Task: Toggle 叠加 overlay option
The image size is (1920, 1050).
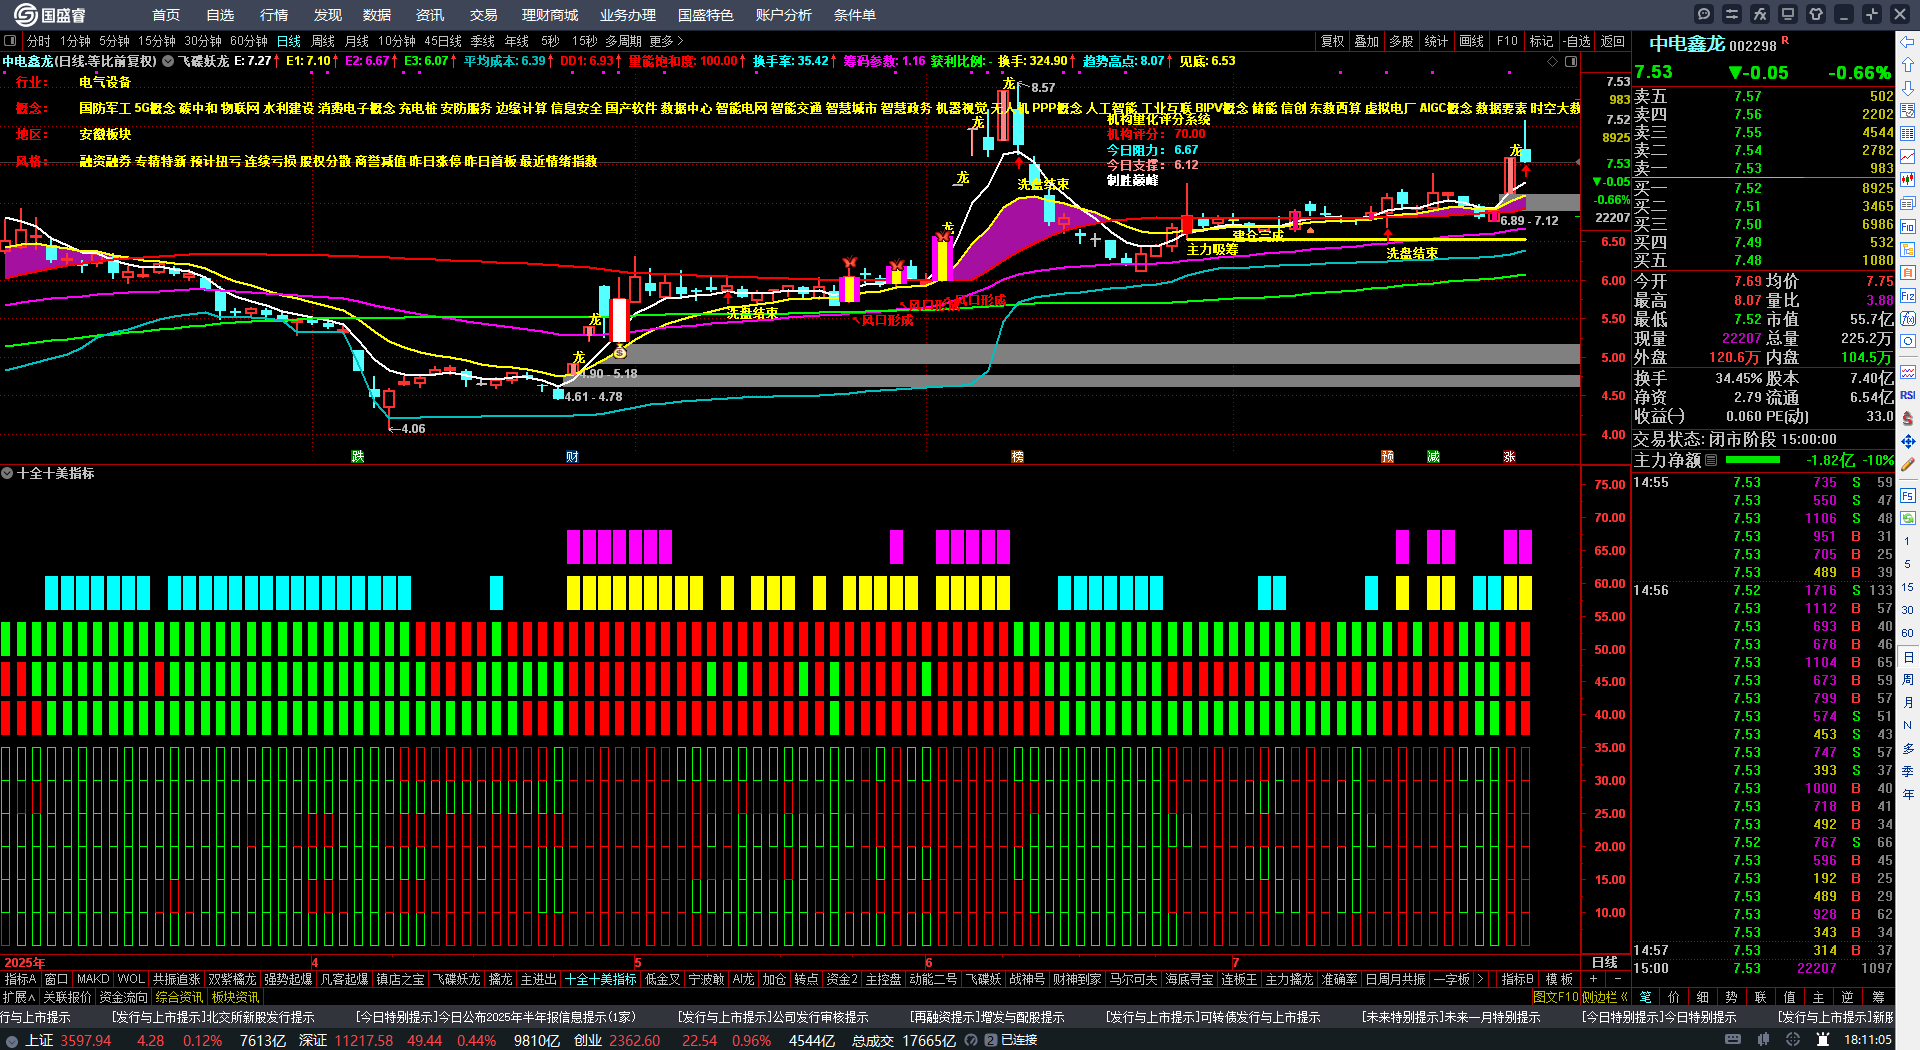Action: pos(1366,41)
